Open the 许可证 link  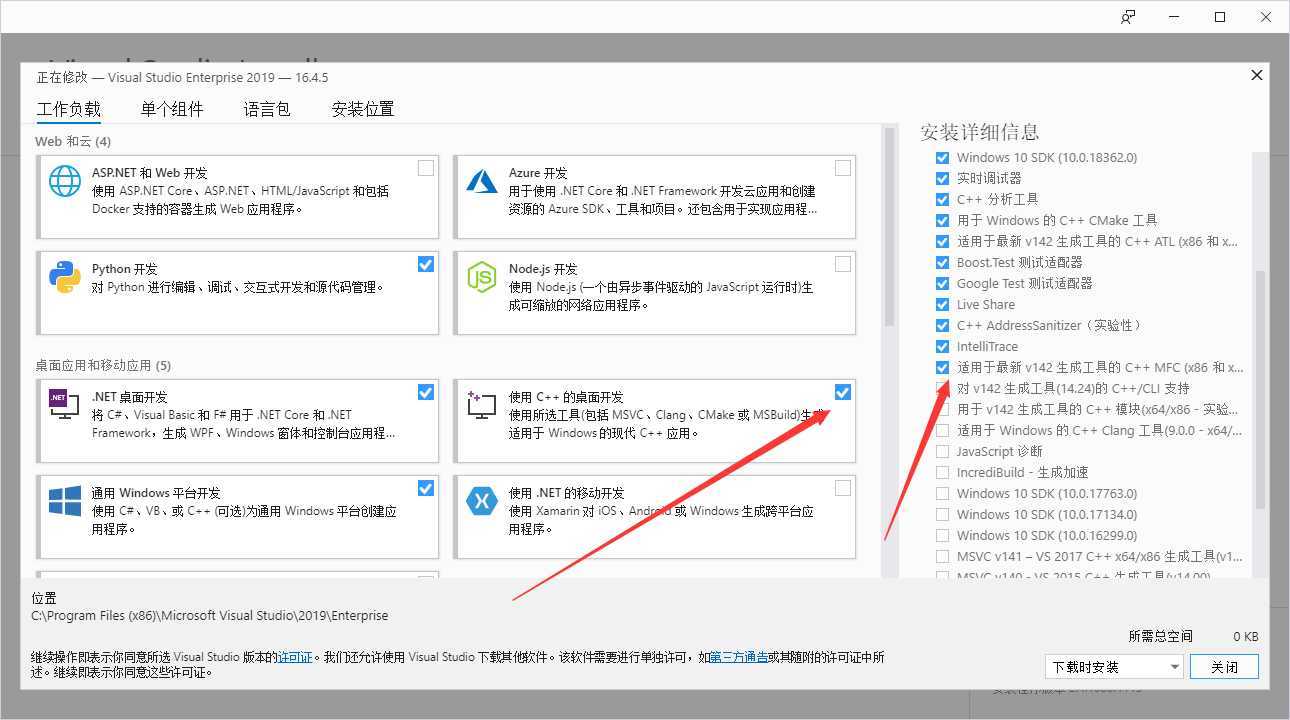[x=295, y=657]
